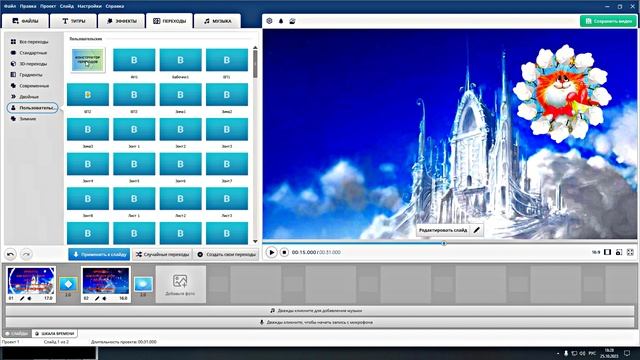Undo the last action
Image resolution: width=640 pixels, height=360 pixels.
click(11, 254)
